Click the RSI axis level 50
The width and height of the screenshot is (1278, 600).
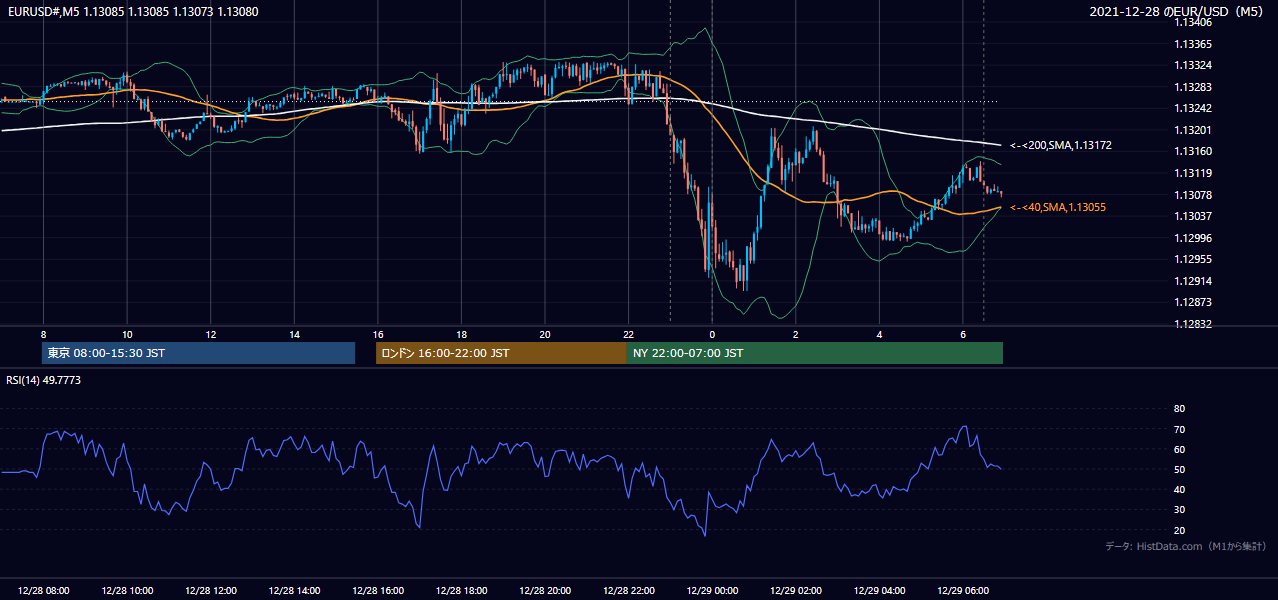point(1179,470)
